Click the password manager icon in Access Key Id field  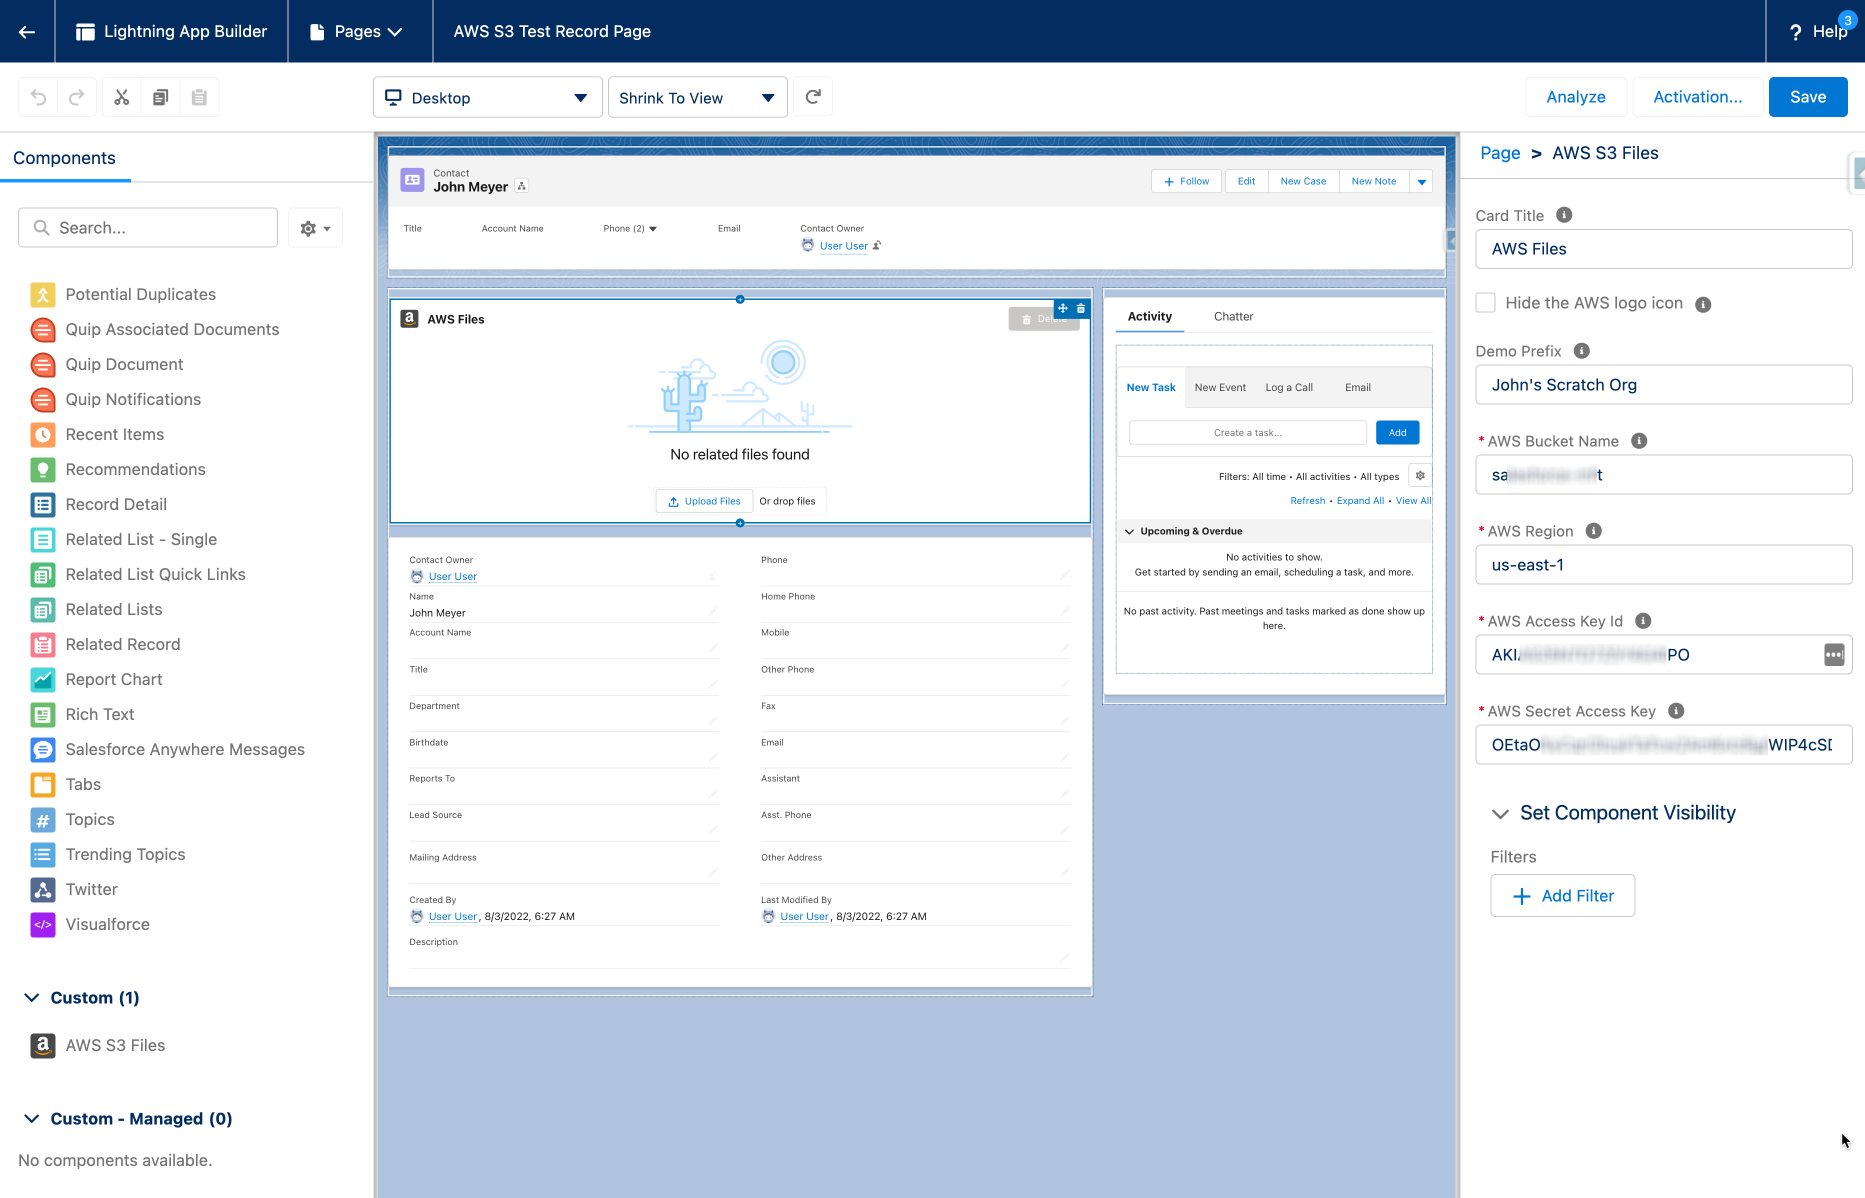(1834, 655)
